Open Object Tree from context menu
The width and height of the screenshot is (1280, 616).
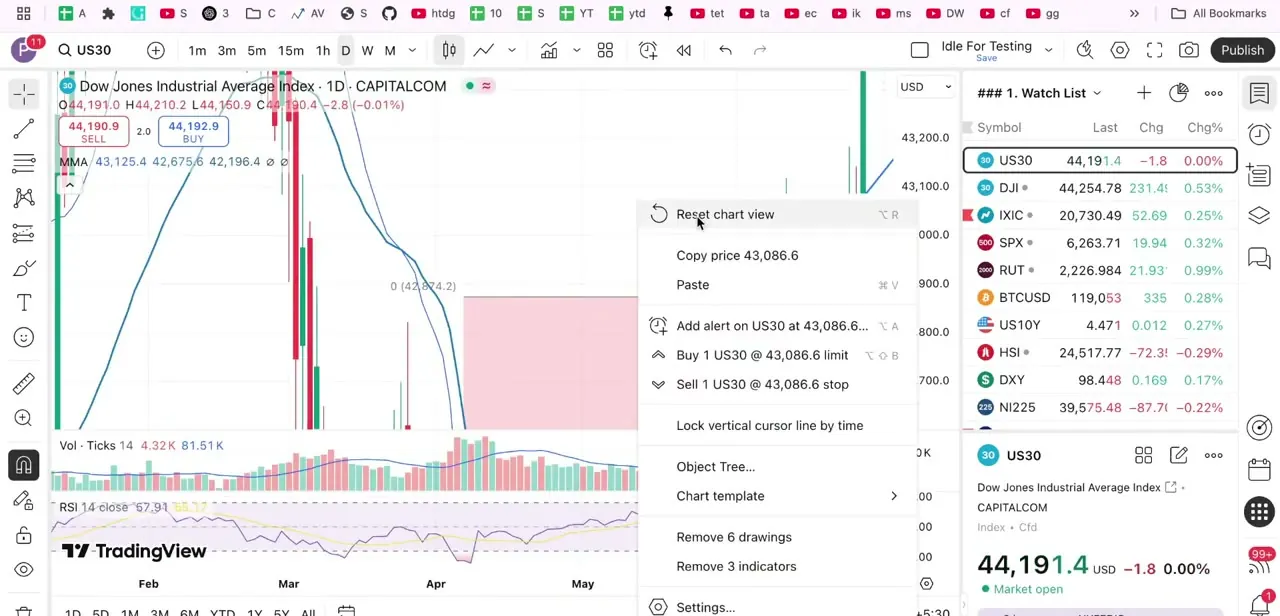point(778,466)
